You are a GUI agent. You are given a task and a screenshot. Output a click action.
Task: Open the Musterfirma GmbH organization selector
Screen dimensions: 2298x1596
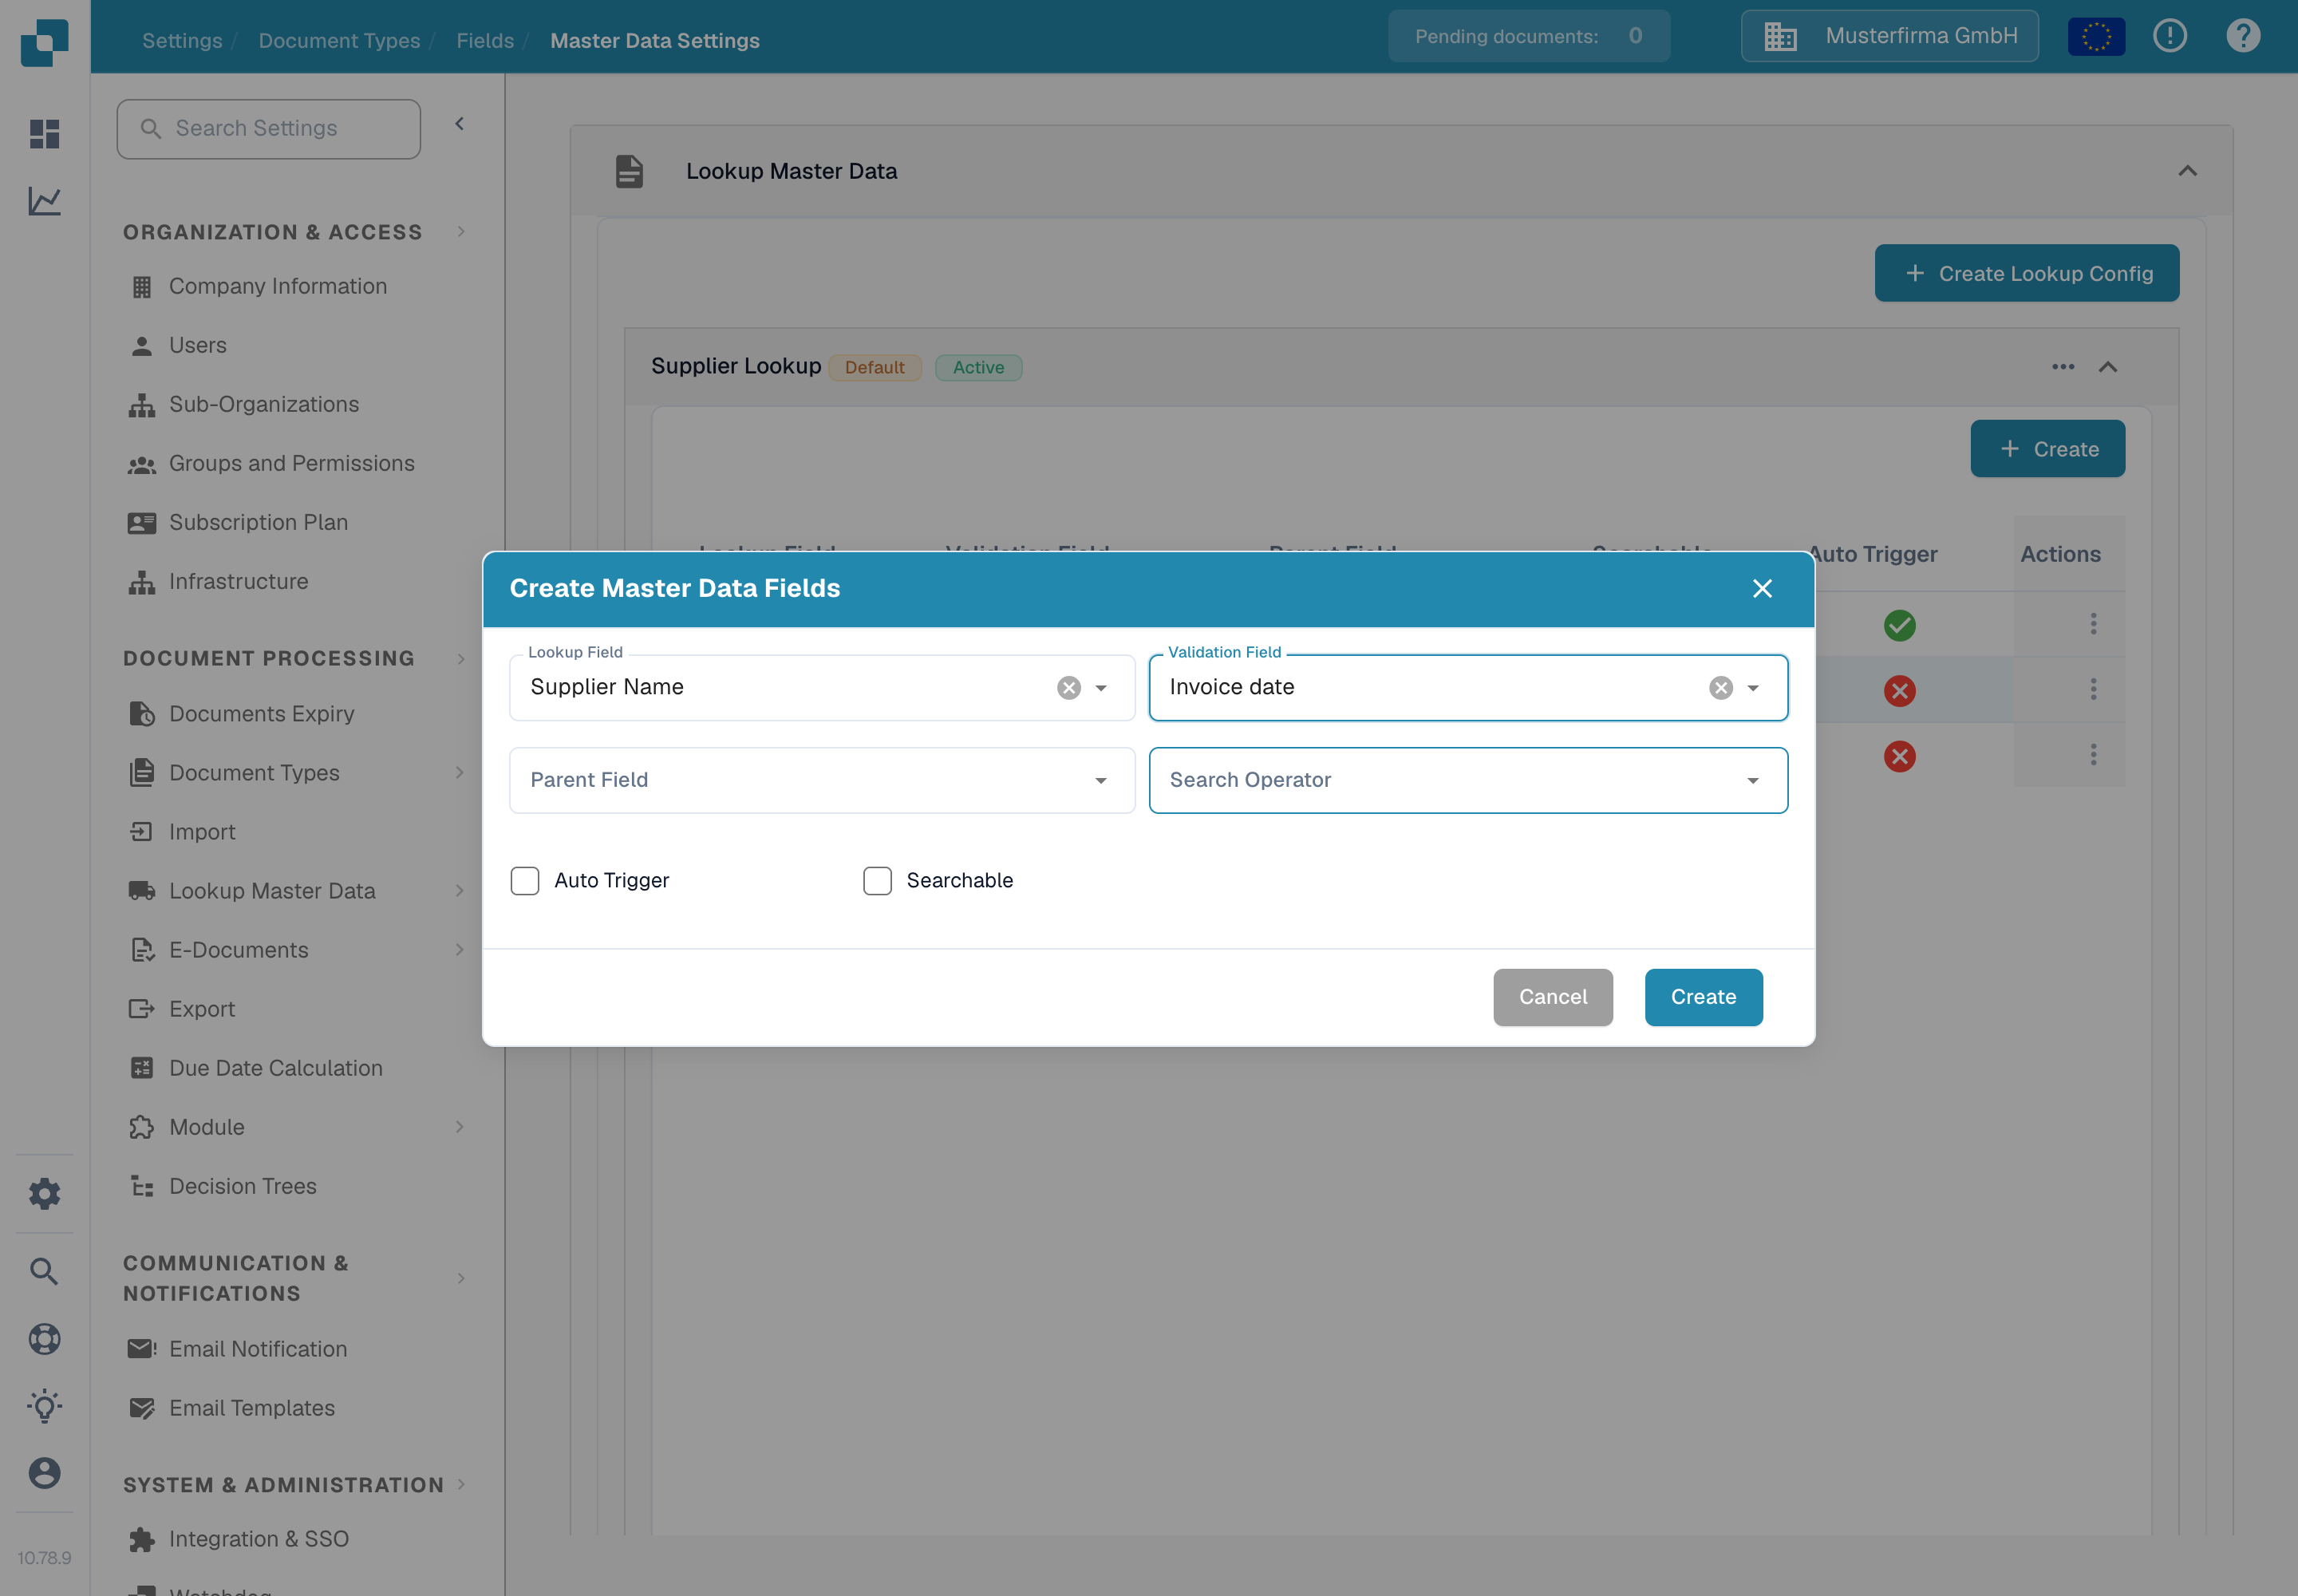pos(1889,36)
